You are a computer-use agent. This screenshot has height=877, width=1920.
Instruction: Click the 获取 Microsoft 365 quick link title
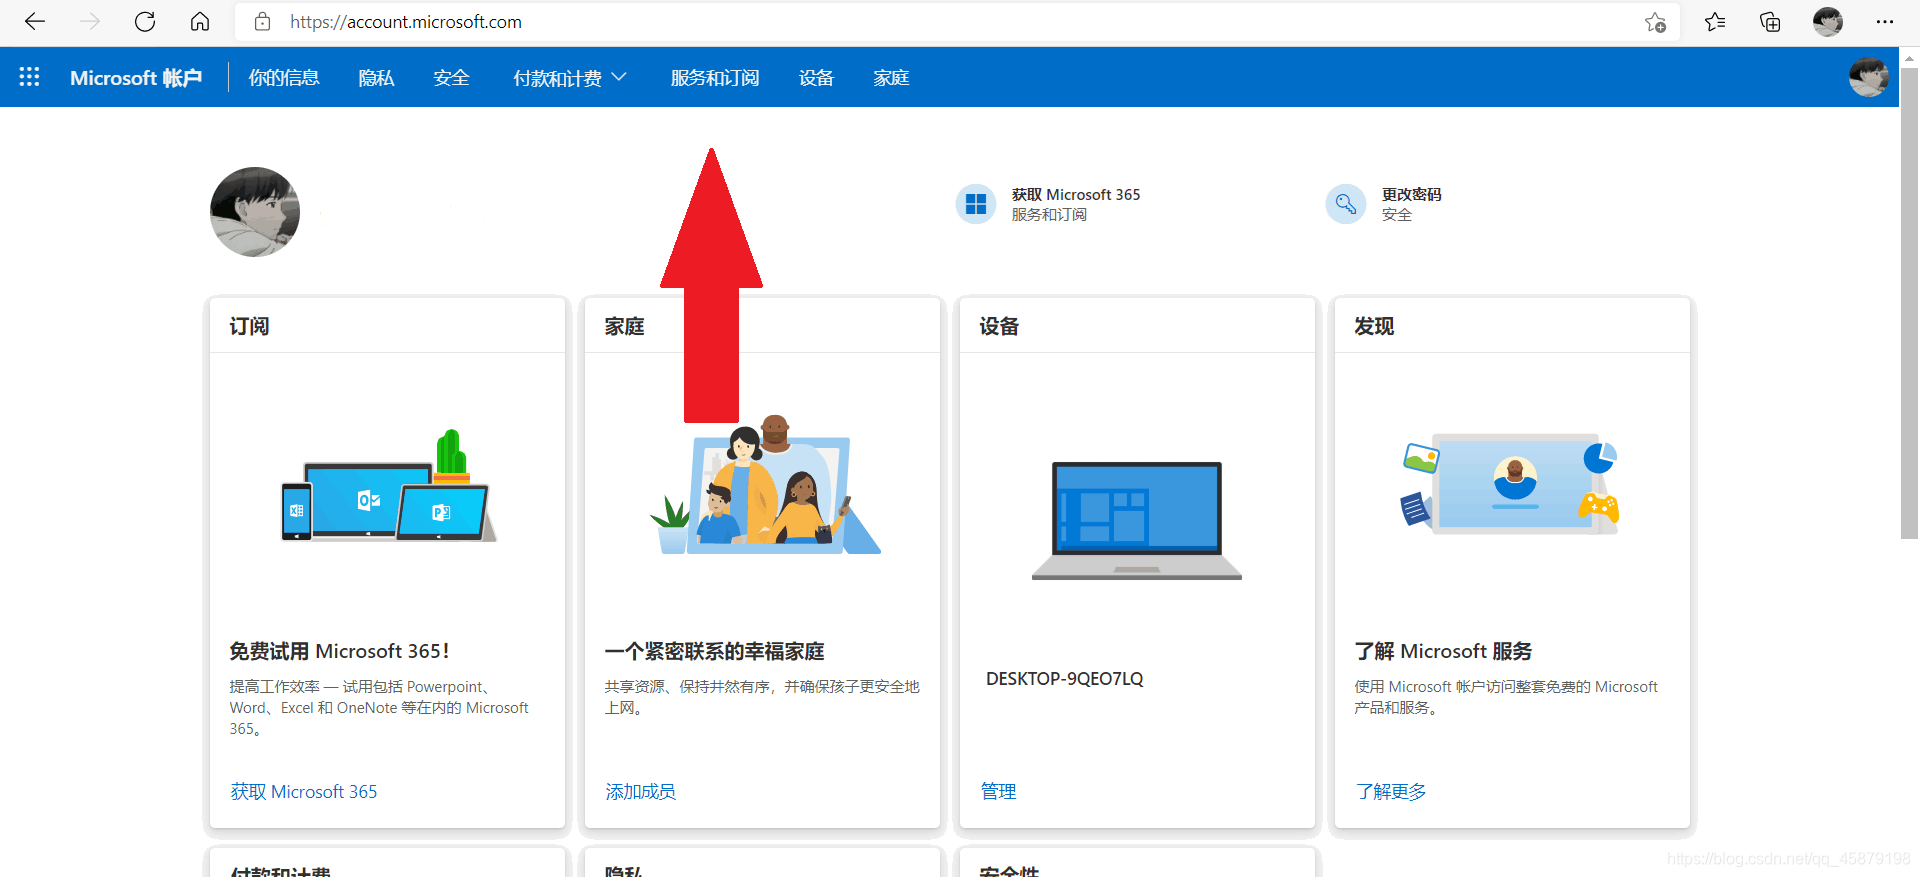point(1075,194)
